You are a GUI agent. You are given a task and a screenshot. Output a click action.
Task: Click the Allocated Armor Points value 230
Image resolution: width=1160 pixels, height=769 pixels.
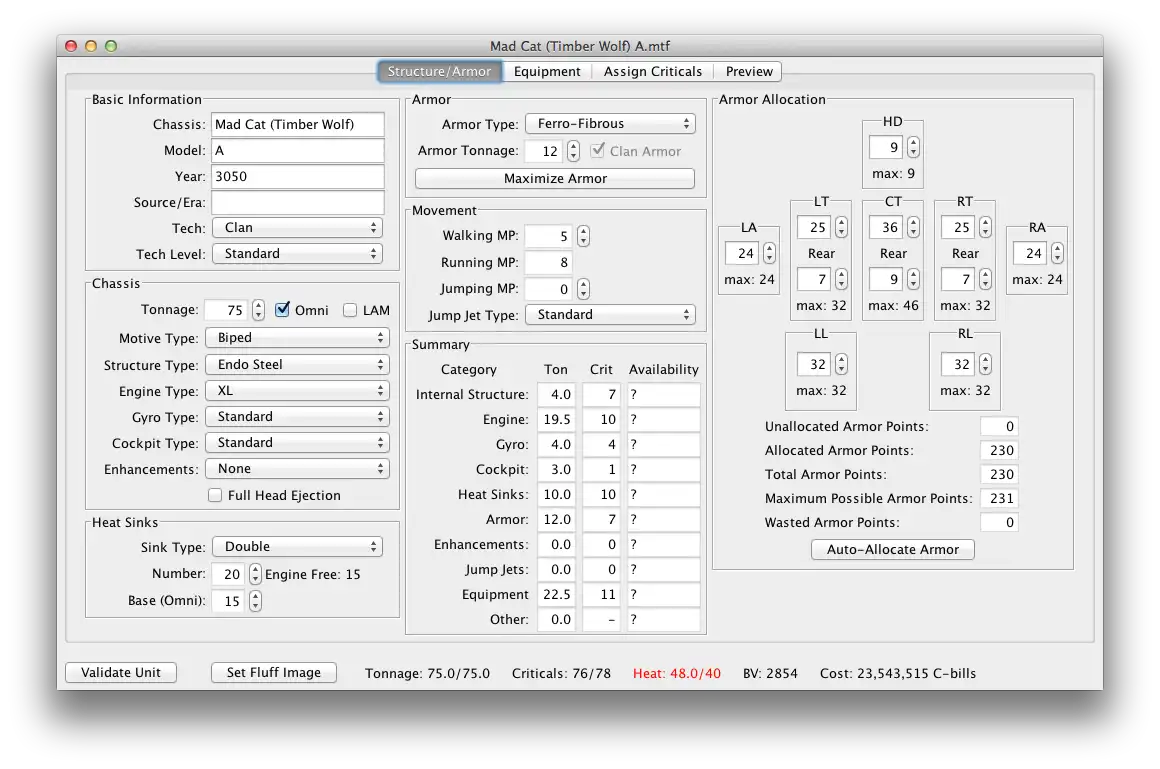point(999,450)
